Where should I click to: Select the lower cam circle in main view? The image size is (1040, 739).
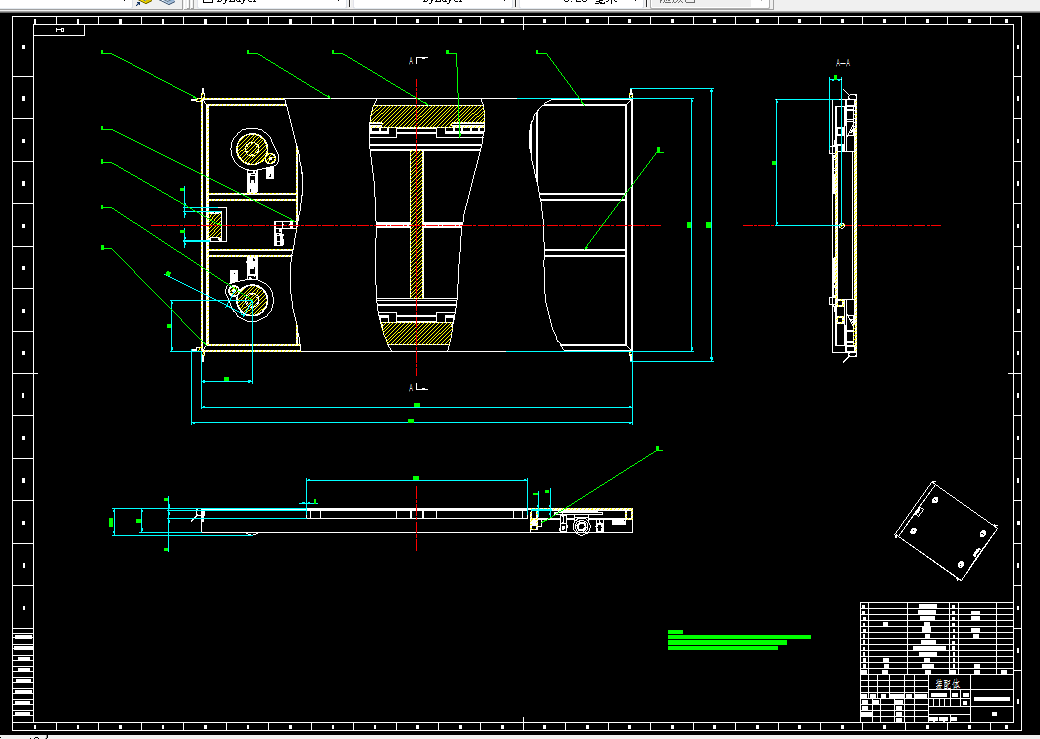click(252, 301)
